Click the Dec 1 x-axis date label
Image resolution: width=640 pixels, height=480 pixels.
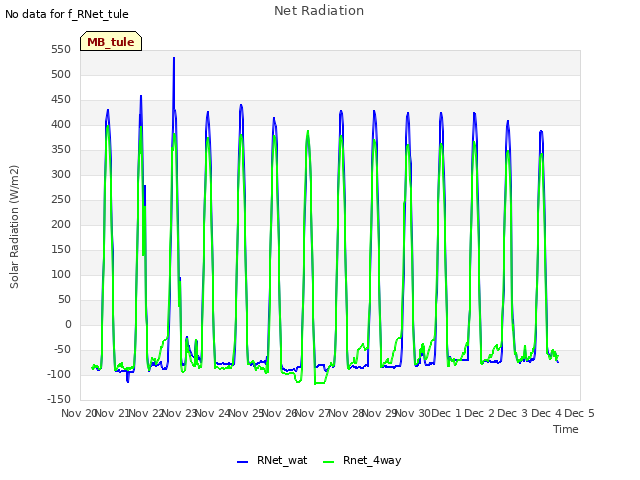(x=446, y=413)
